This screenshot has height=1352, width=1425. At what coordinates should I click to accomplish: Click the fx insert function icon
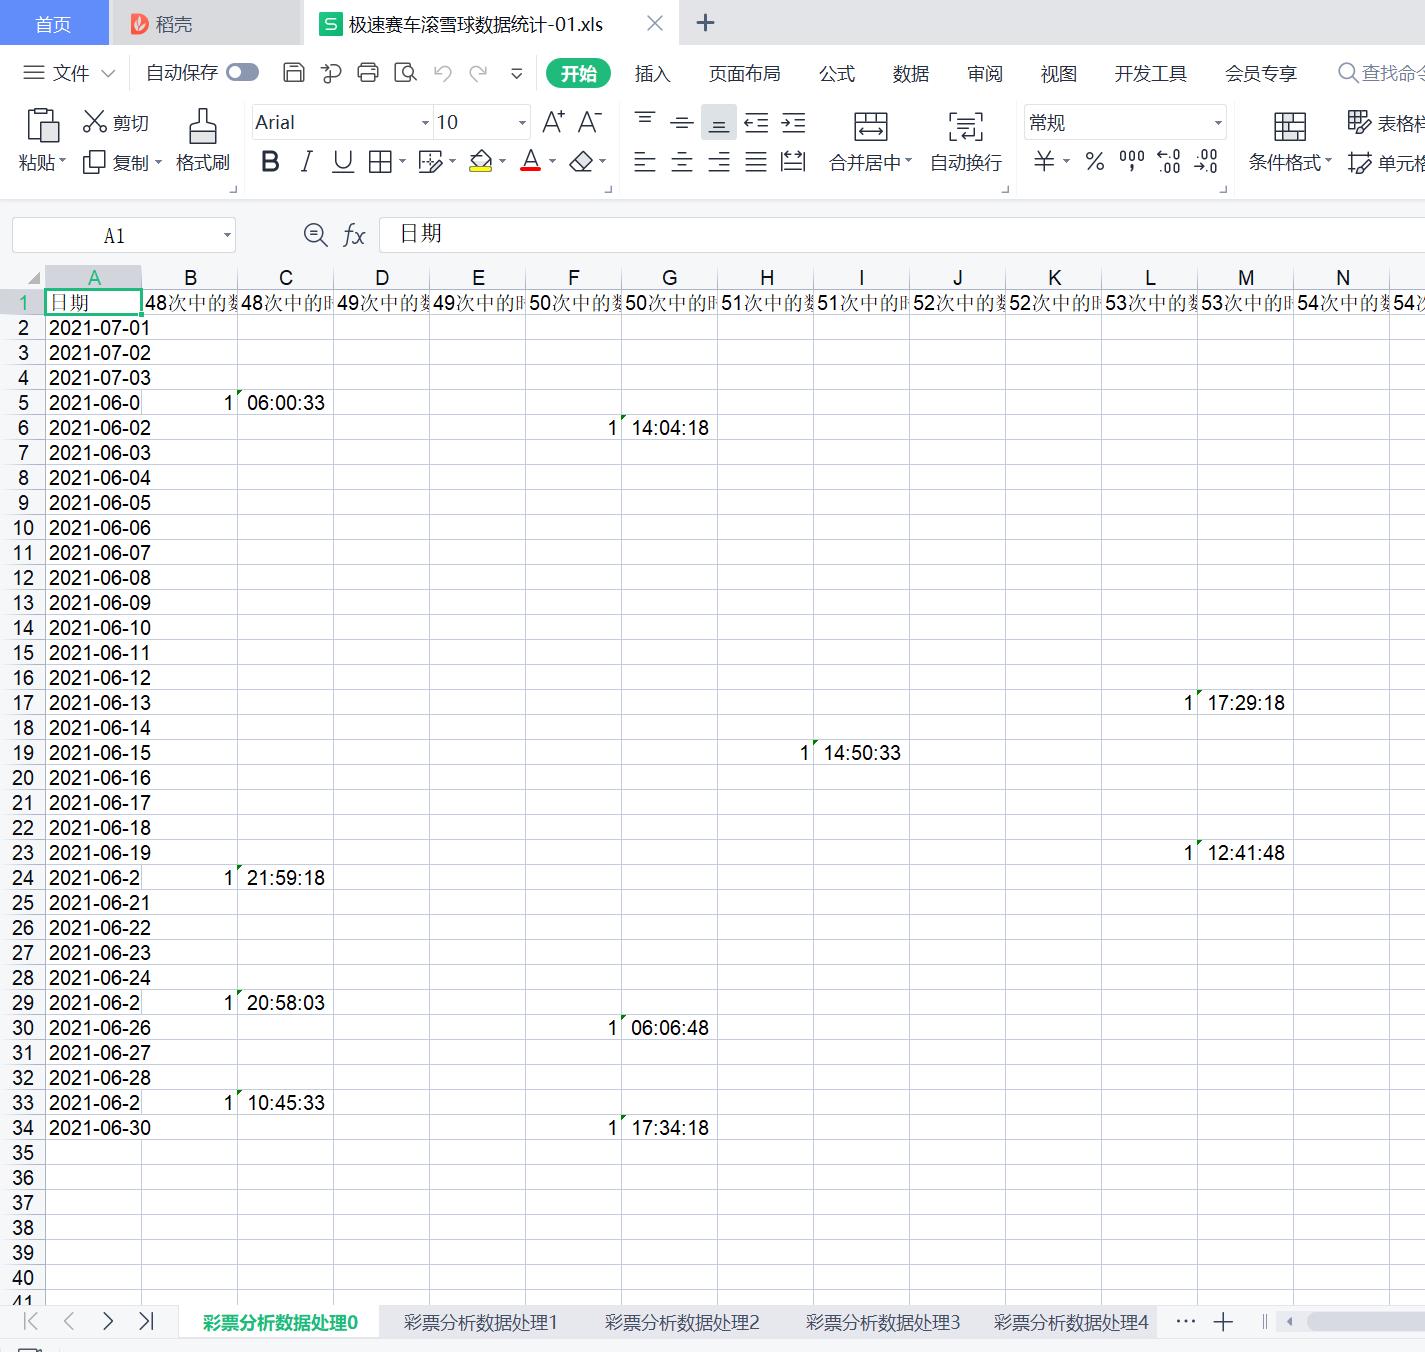click(354, 235)
